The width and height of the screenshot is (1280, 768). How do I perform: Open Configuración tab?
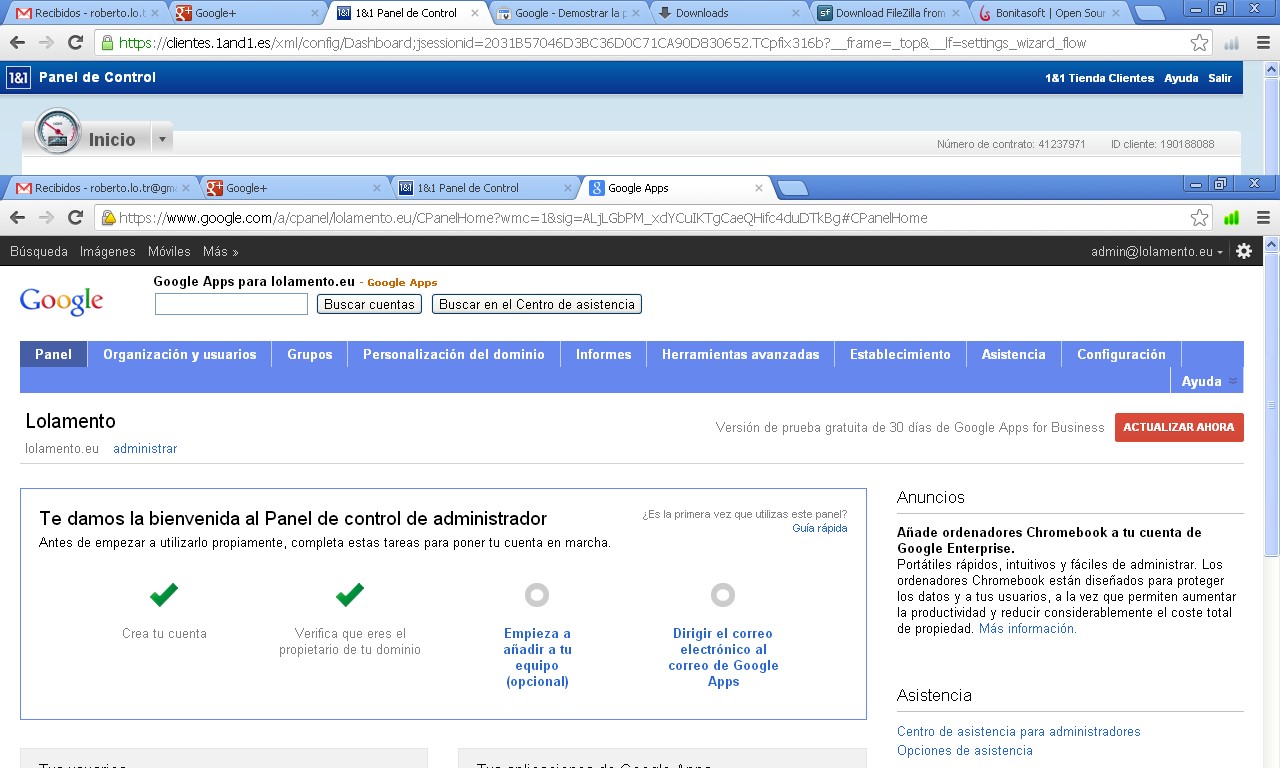coord(1121,354)
